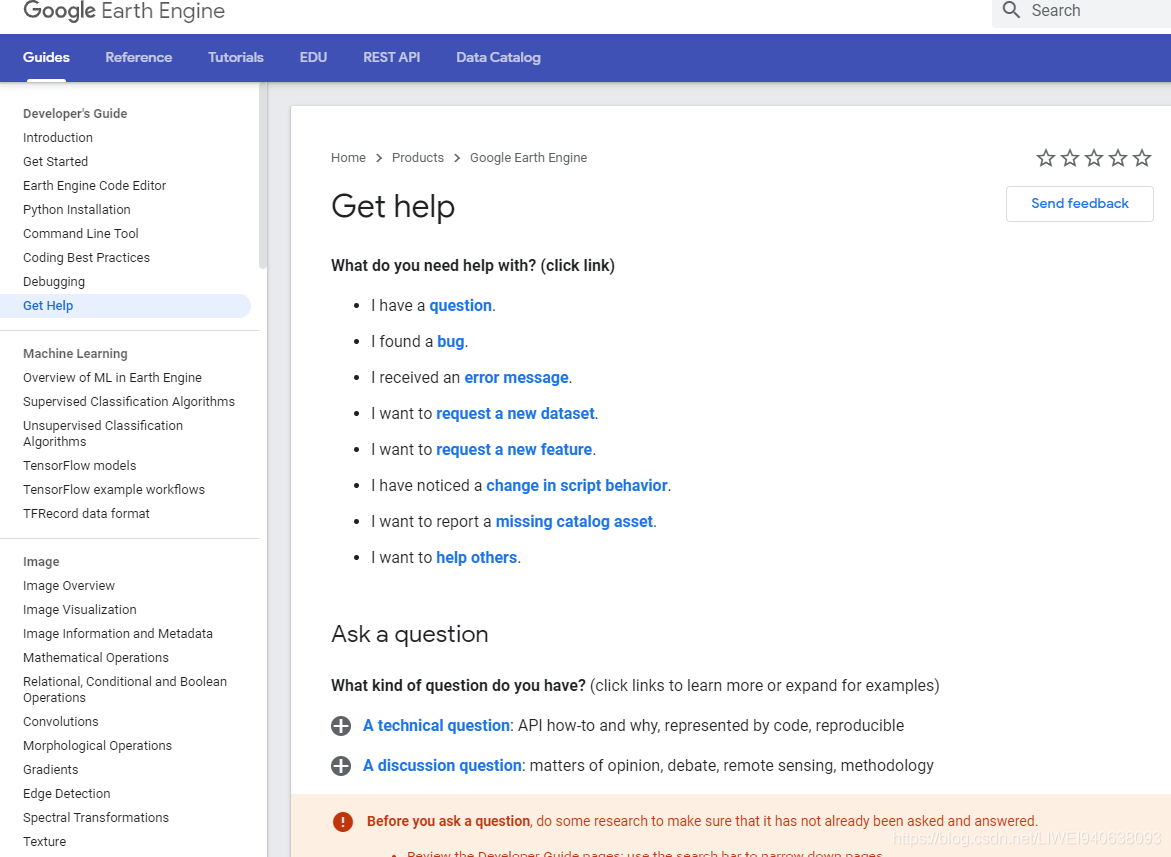The height and width of the screenshot is (857, 1171).
Task: Switch to the Reference tab
Action: pos(139,57)
